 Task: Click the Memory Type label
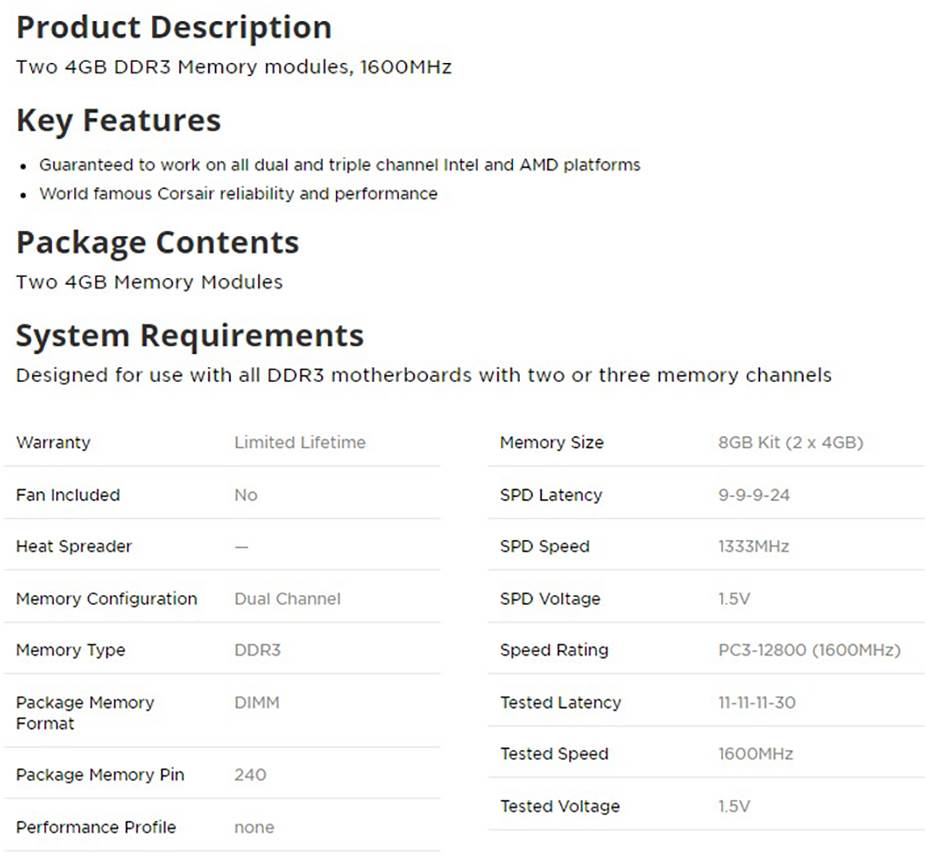70,650
